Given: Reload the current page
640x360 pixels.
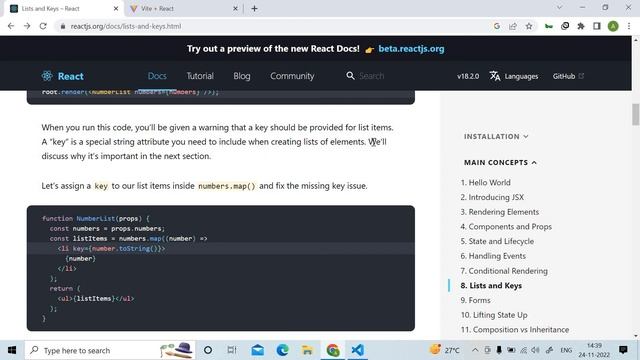Looking at the screenshot, I should click(43, 26).
